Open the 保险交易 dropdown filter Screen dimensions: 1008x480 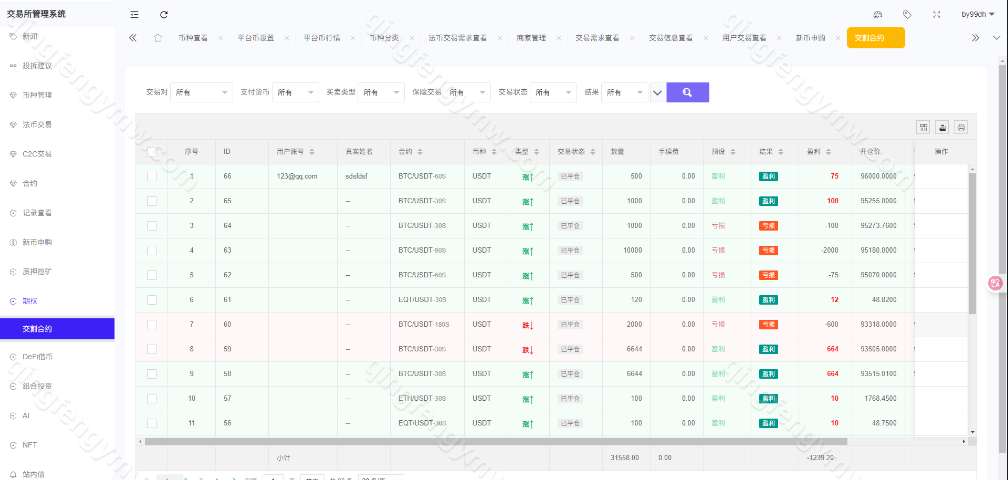coord(467,93)
